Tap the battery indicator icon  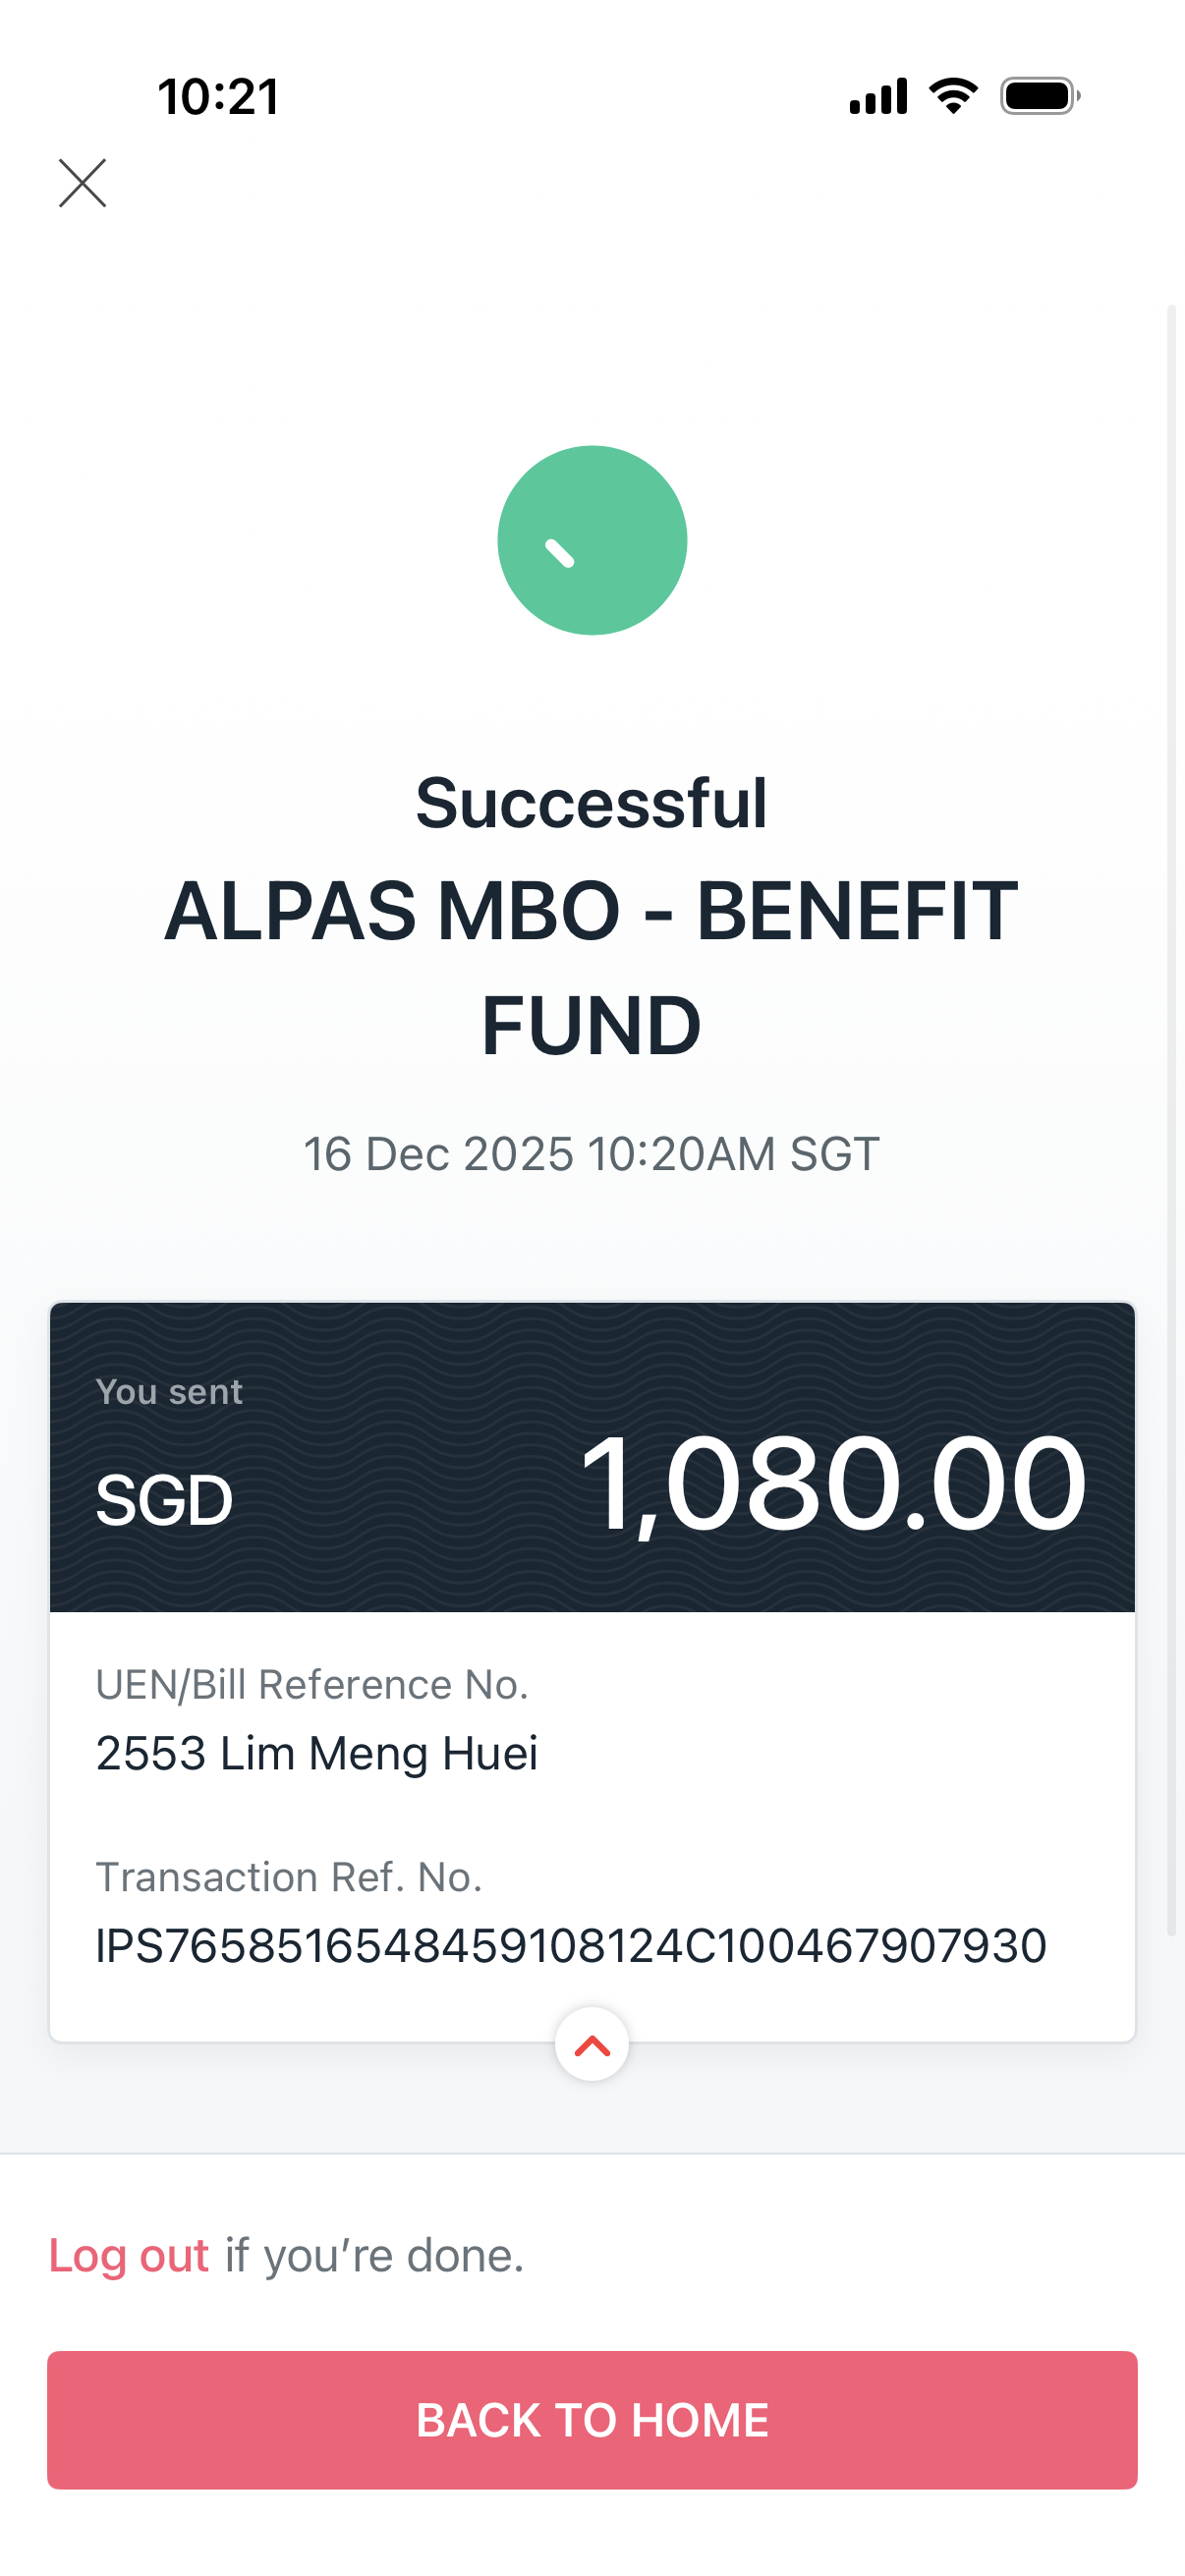coord(1040,96)
